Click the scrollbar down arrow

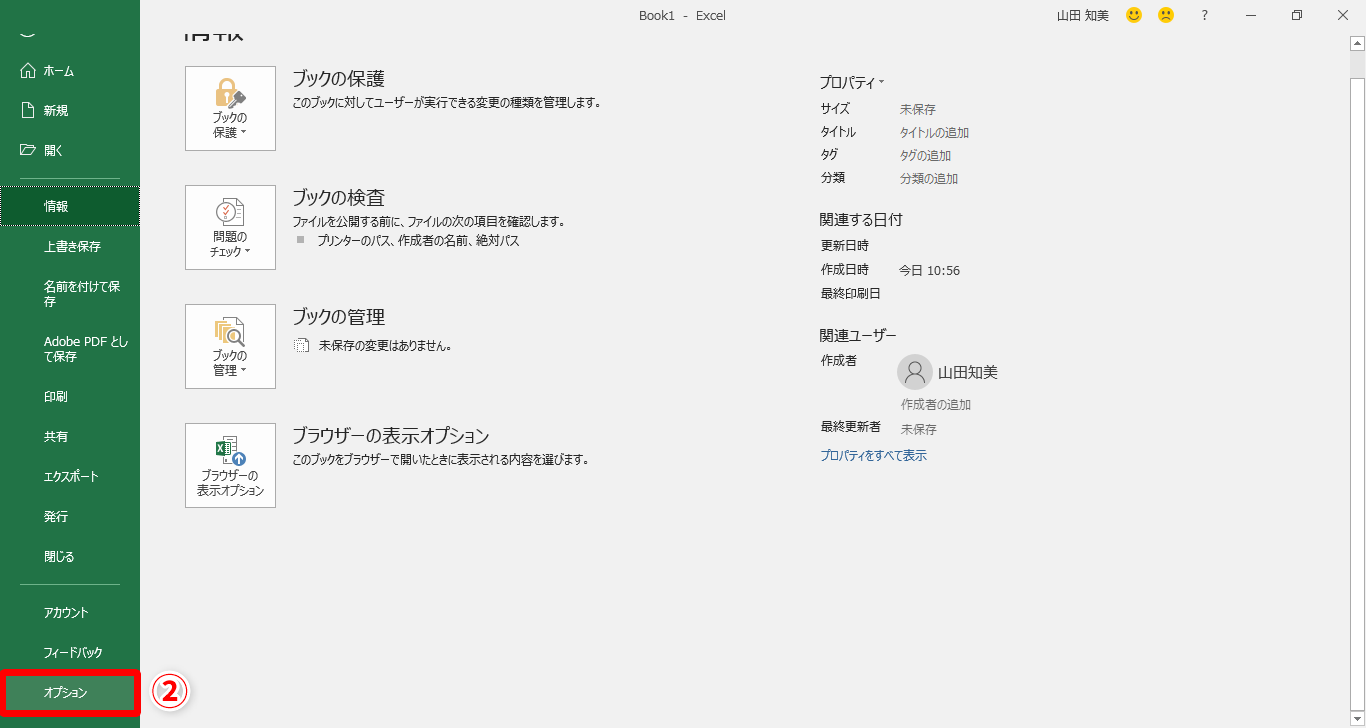pyautogui.click(x=1357, y=720)
